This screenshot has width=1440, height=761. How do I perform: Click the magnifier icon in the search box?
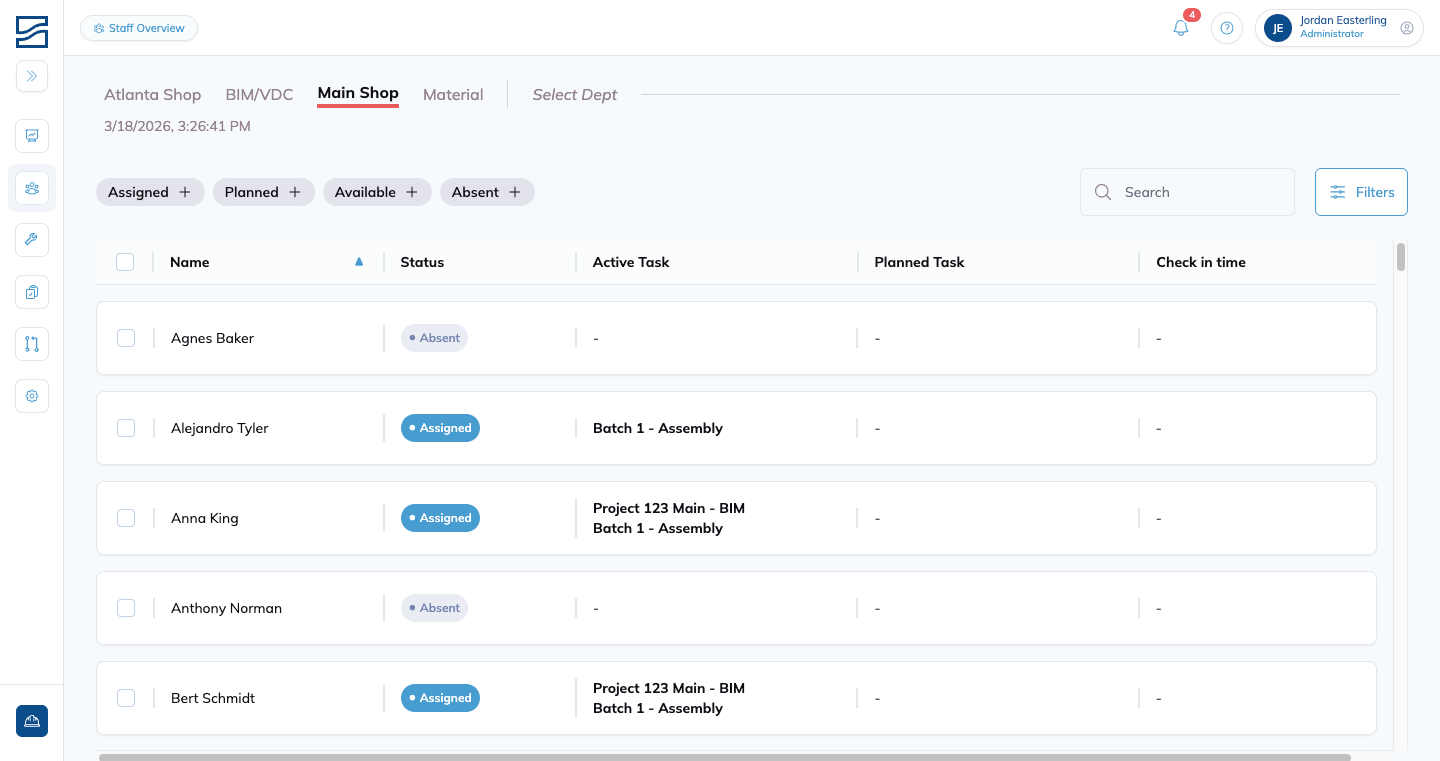click(x=1103, y=192)
